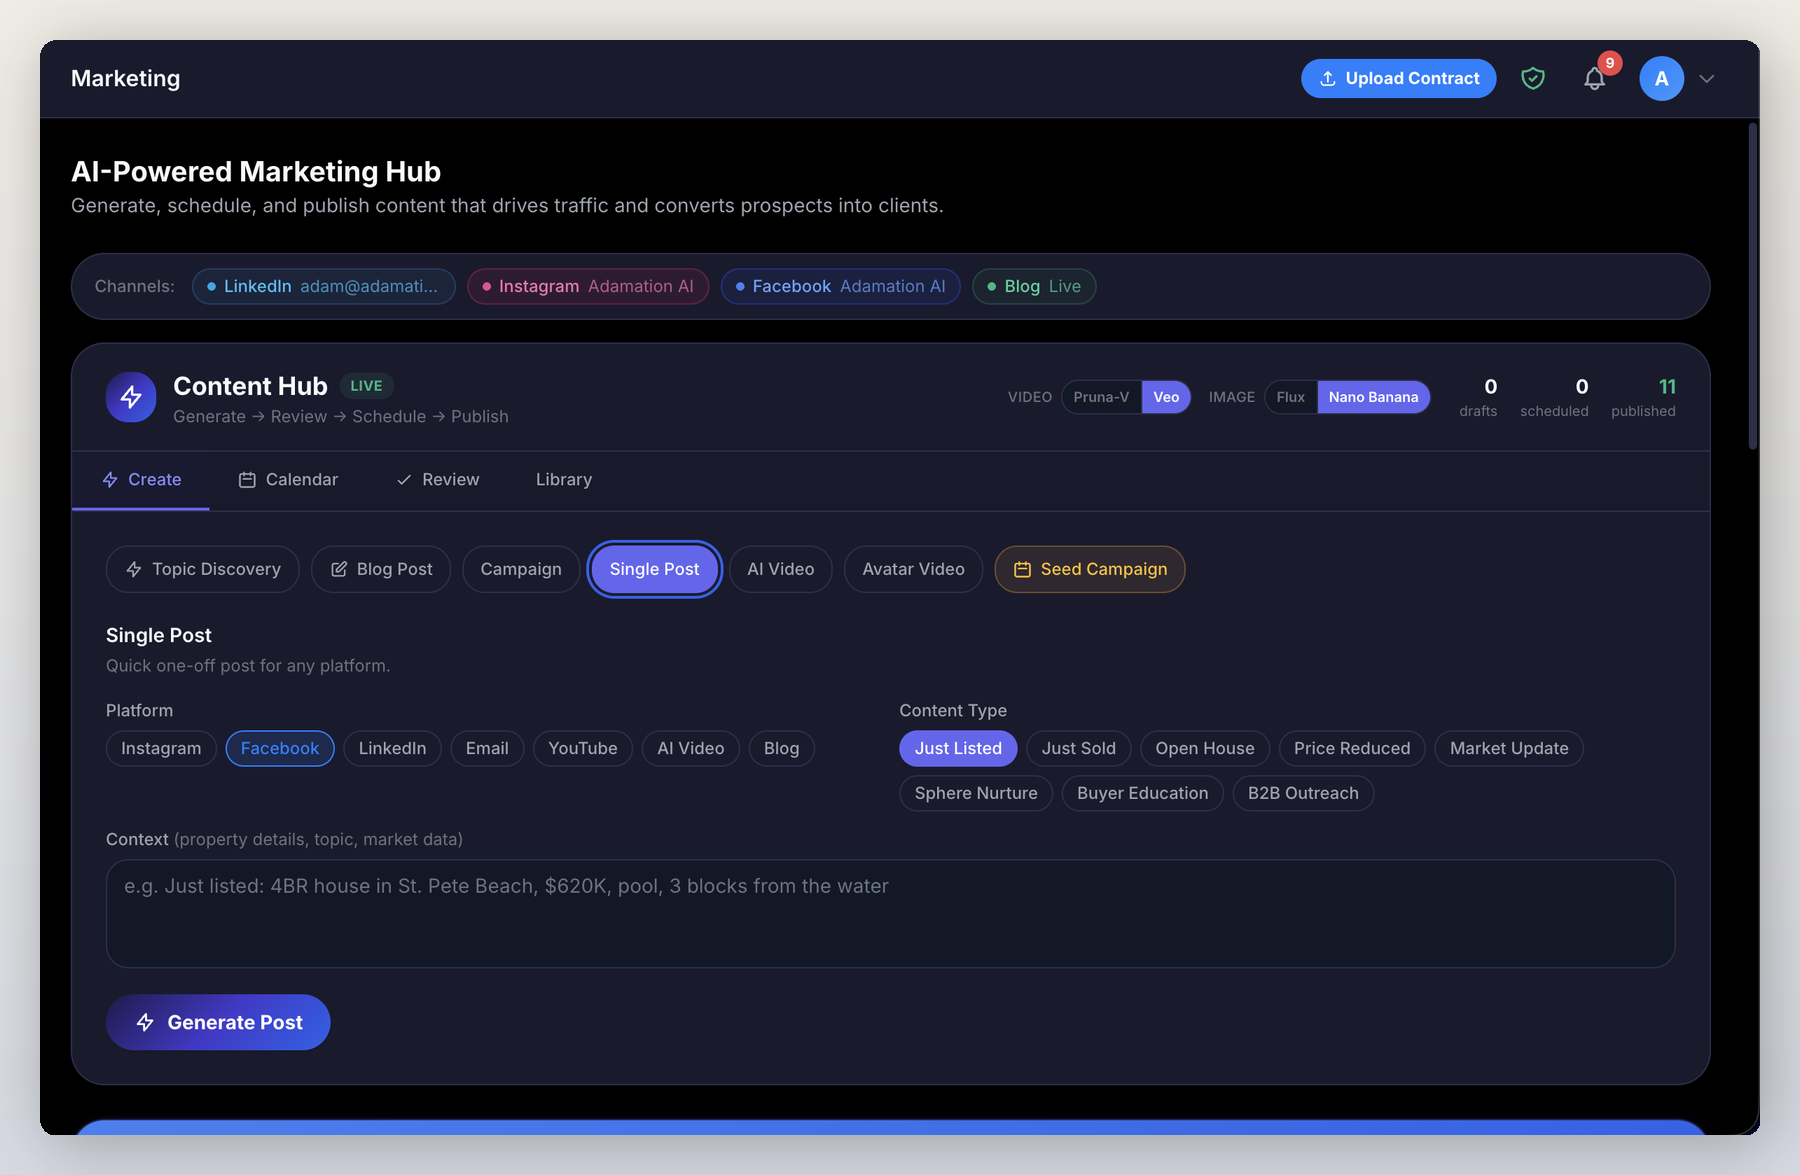Open the user avatar icon
The image size is (1800, 1175).
pyautogui.click(x=1661, y=78)
